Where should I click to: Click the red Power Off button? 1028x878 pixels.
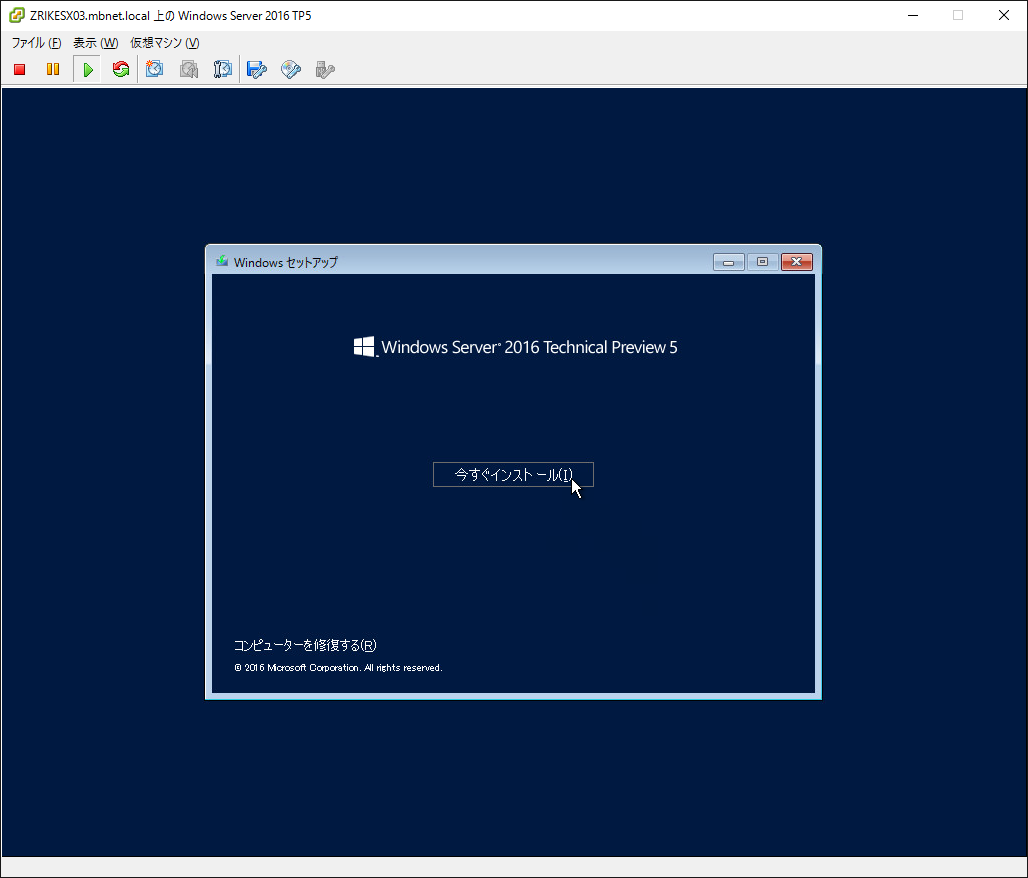coord(19,70)
